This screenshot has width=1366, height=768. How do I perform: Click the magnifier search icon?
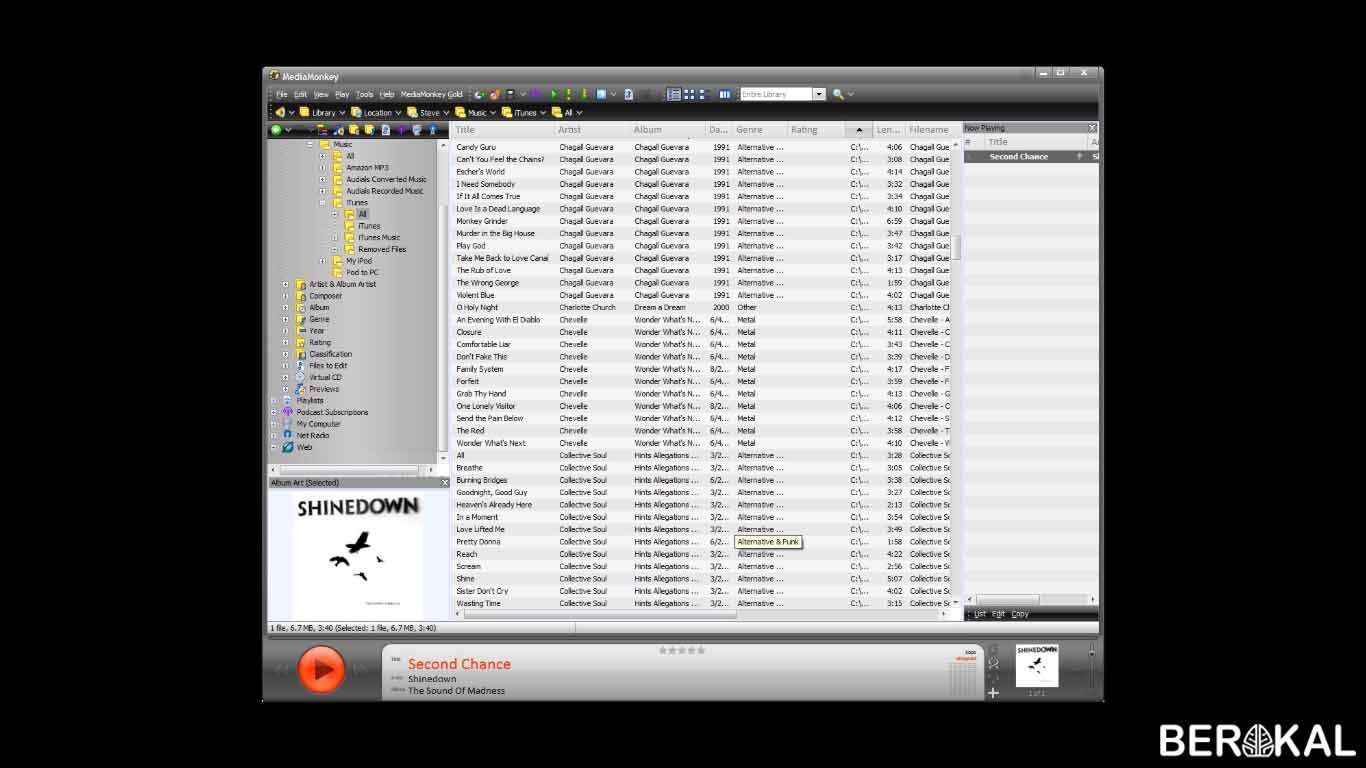click(x=838, y=94)
